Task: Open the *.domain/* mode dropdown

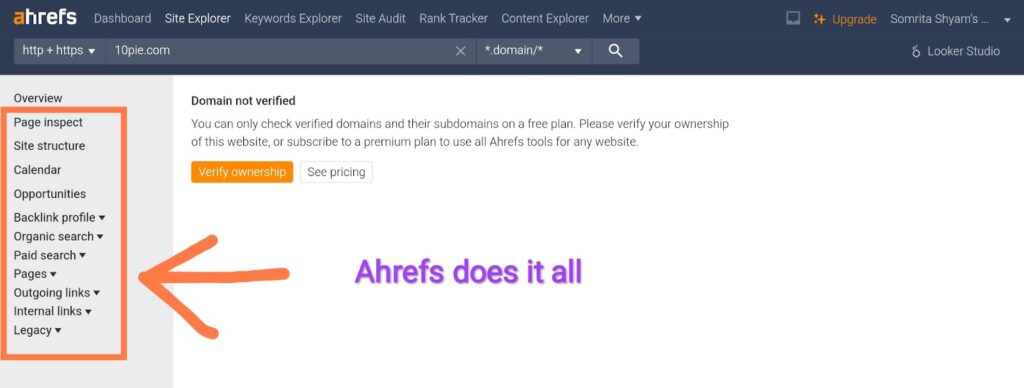Action: coord(534,51)
